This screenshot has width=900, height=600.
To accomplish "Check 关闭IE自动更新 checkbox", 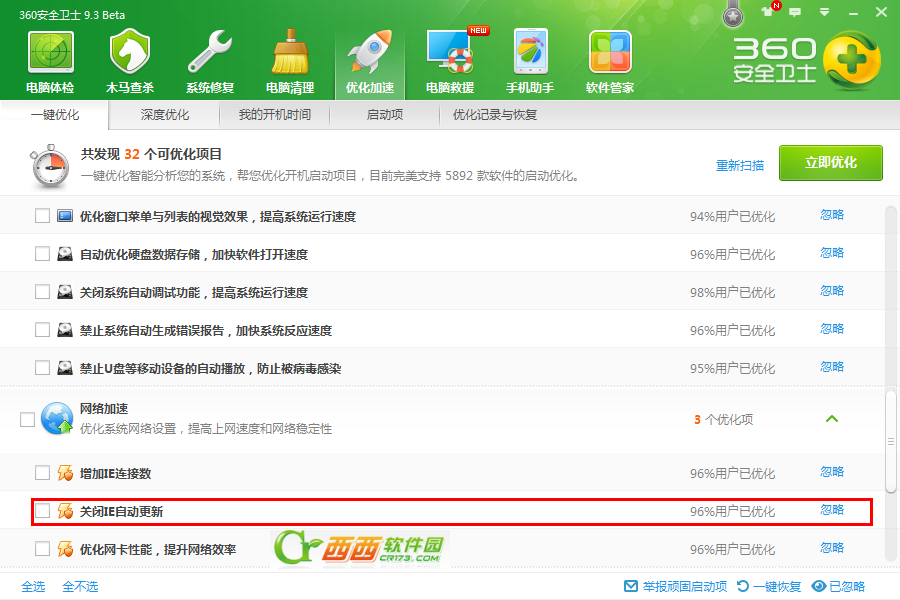I will [x=42, y=510].
